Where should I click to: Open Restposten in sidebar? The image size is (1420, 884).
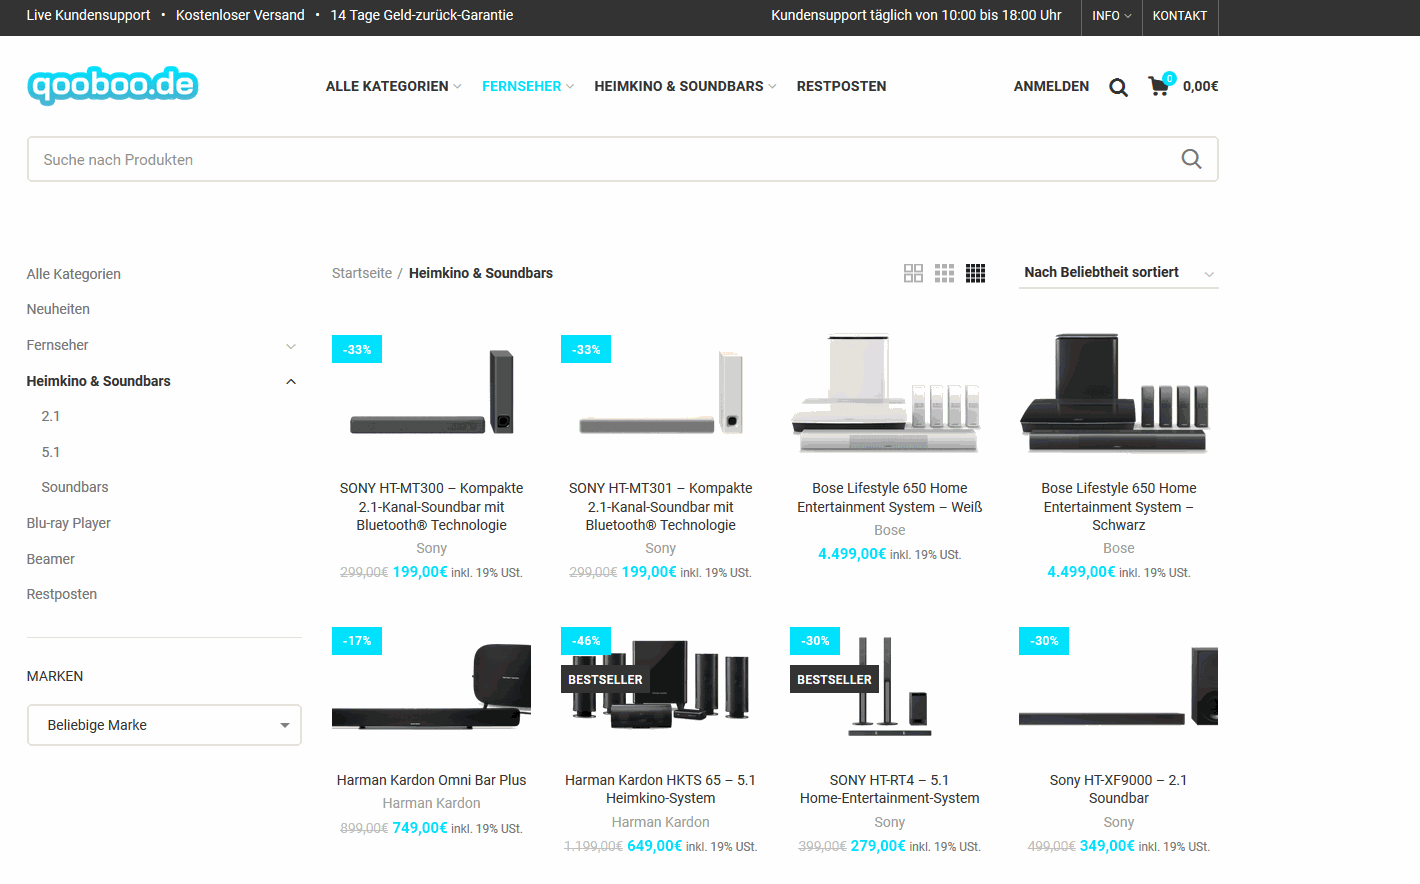coord(62,594)
